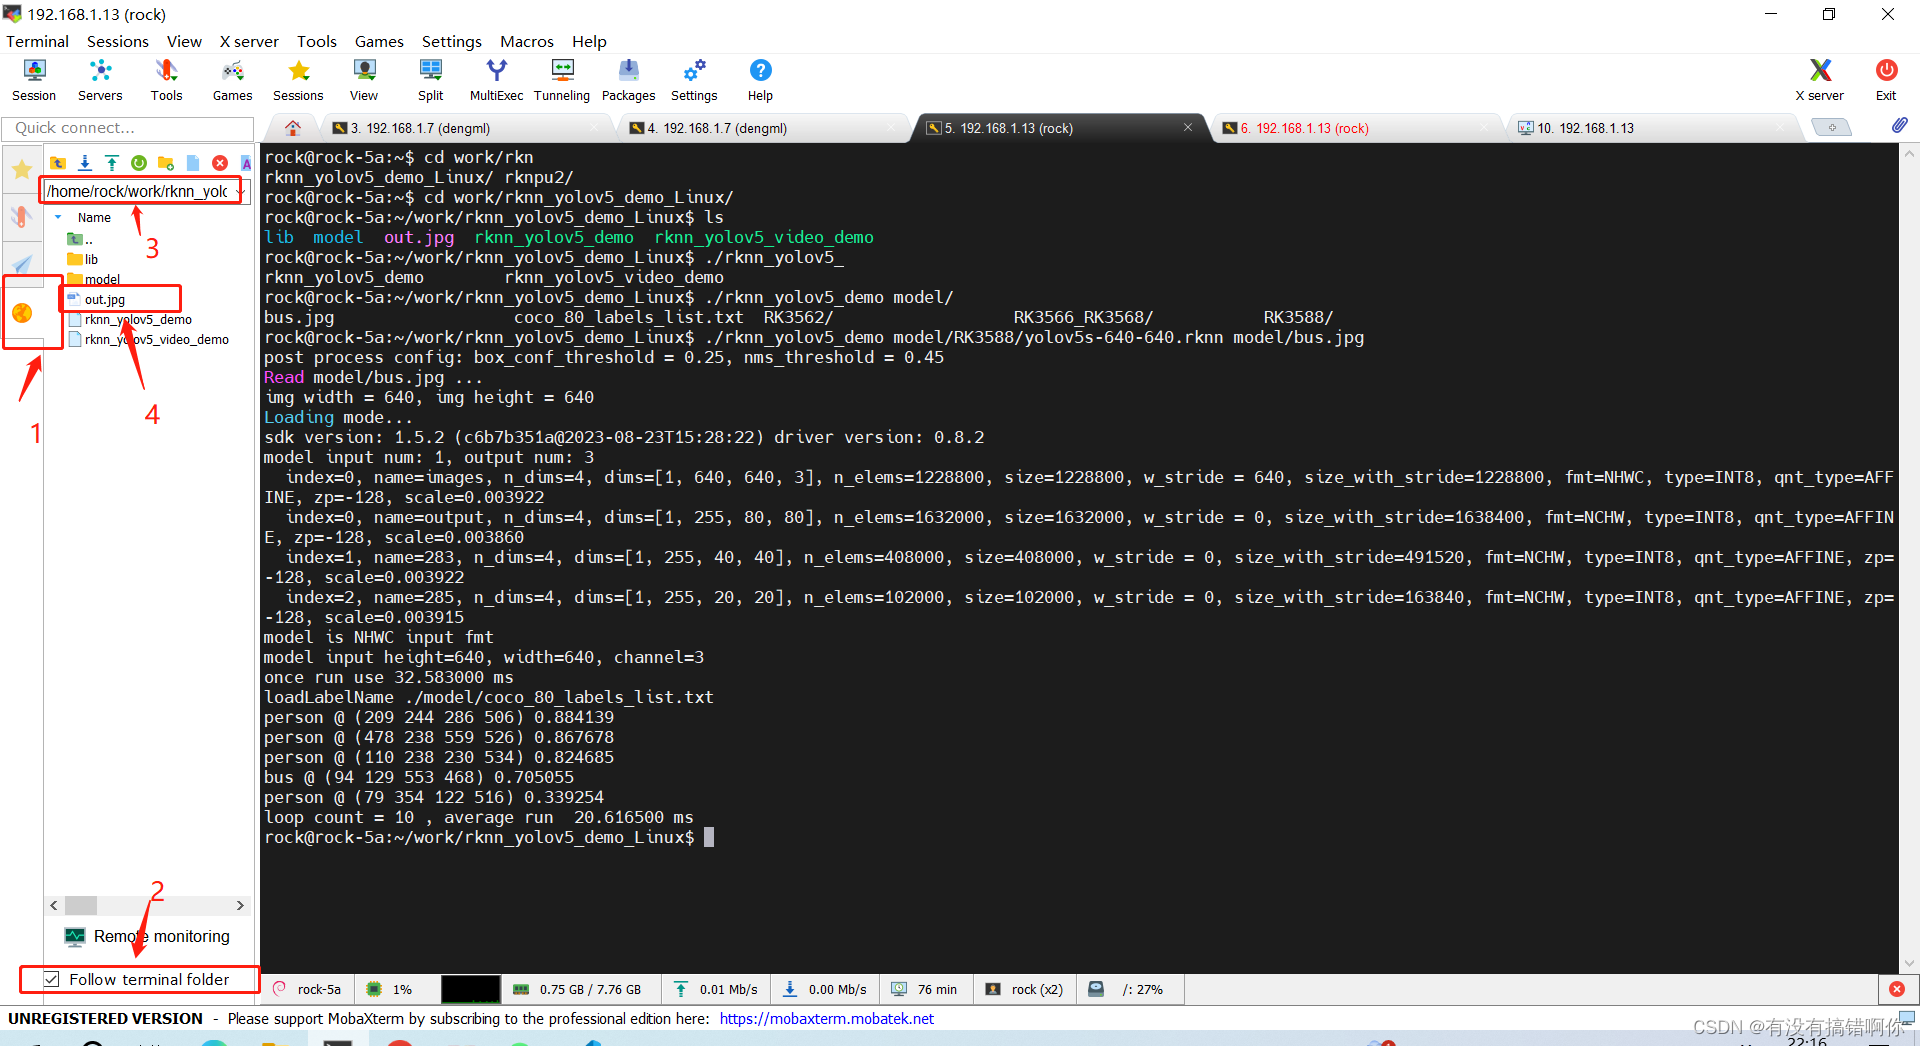Select the parent .. folder entry

click(x=80, y=239)
